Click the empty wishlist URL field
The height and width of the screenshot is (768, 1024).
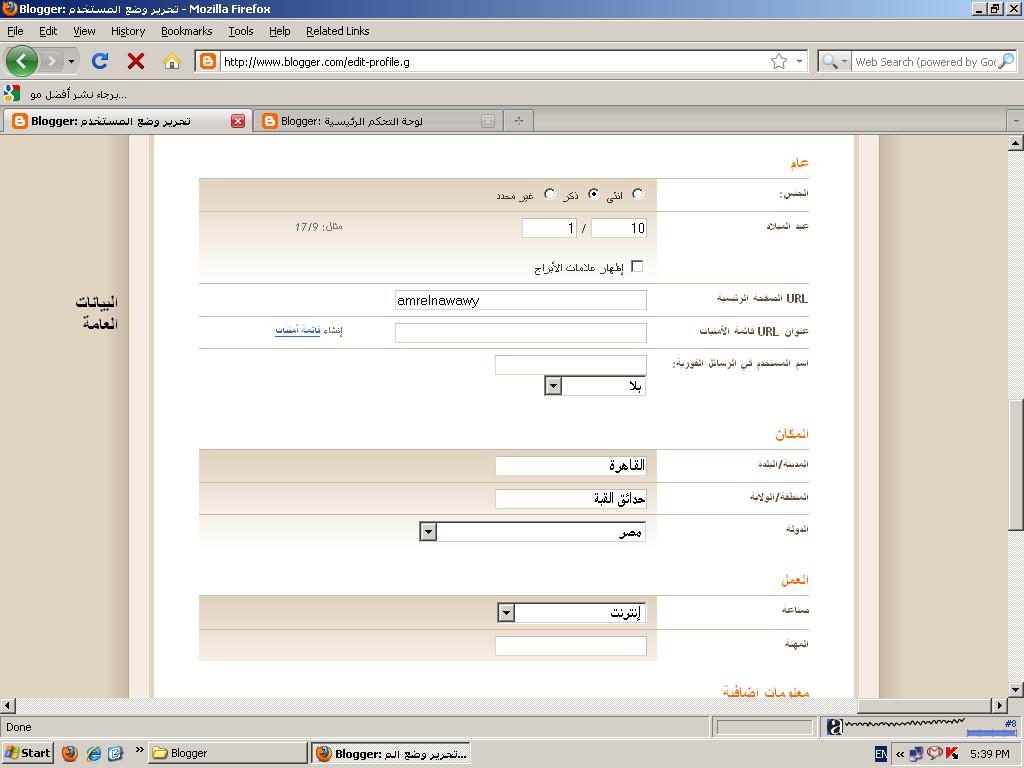click(x=520, y=332)
